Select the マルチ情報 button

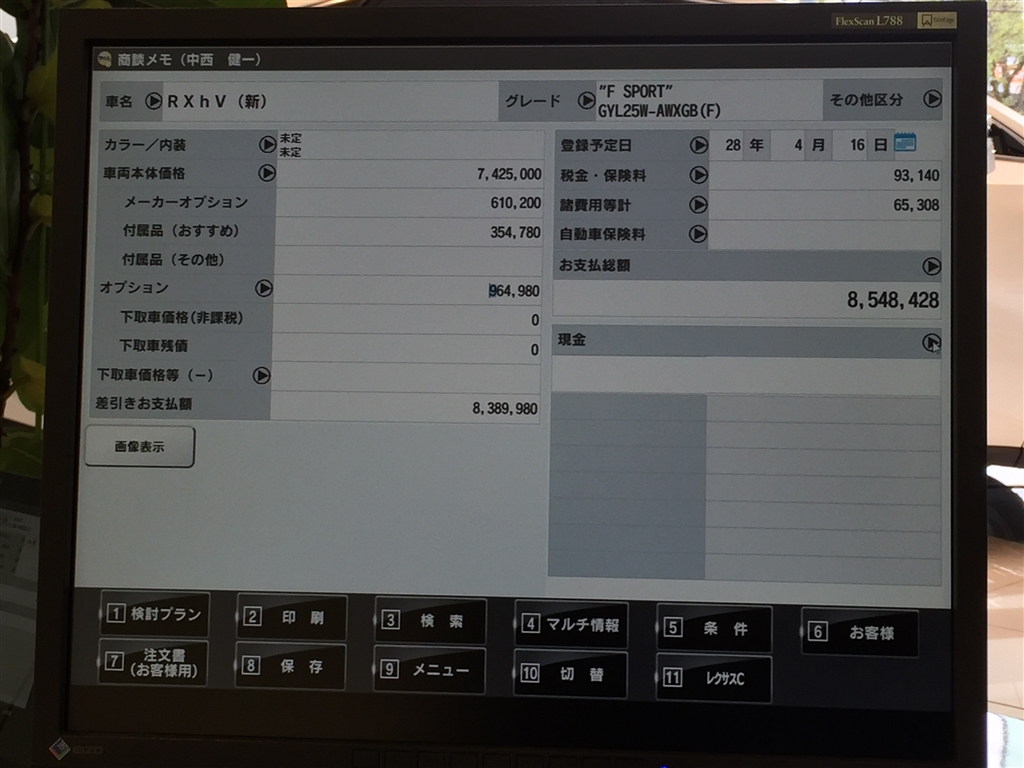coord(571,626)
